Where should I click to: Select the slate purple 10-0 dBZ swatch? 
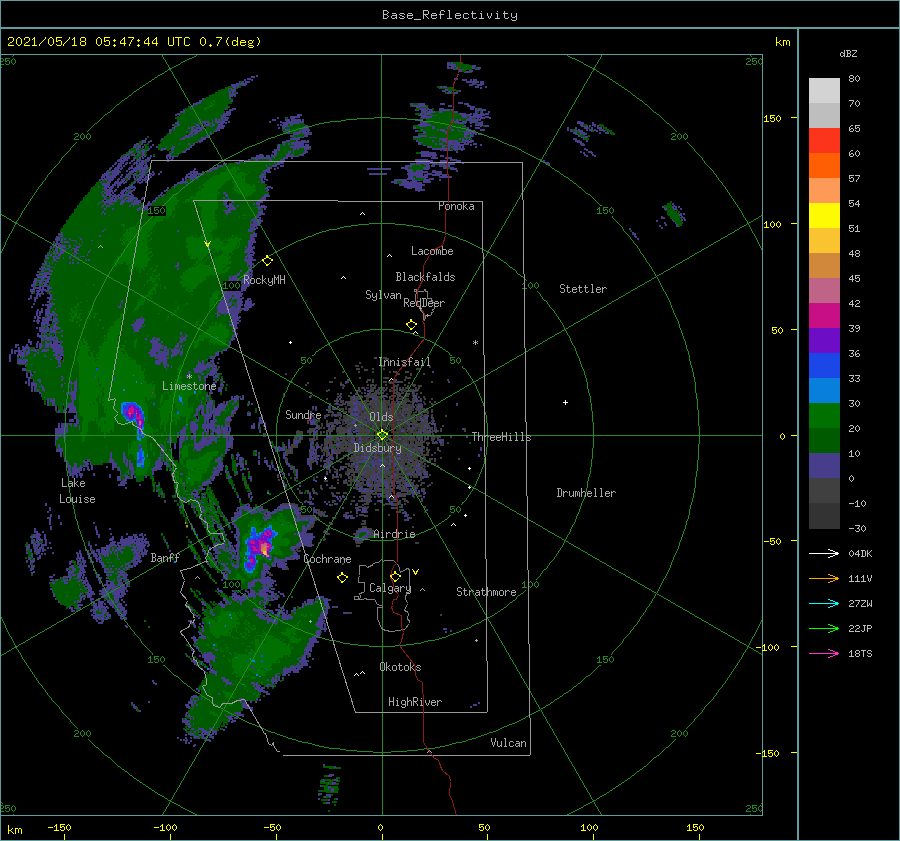[x=824, y=466]
